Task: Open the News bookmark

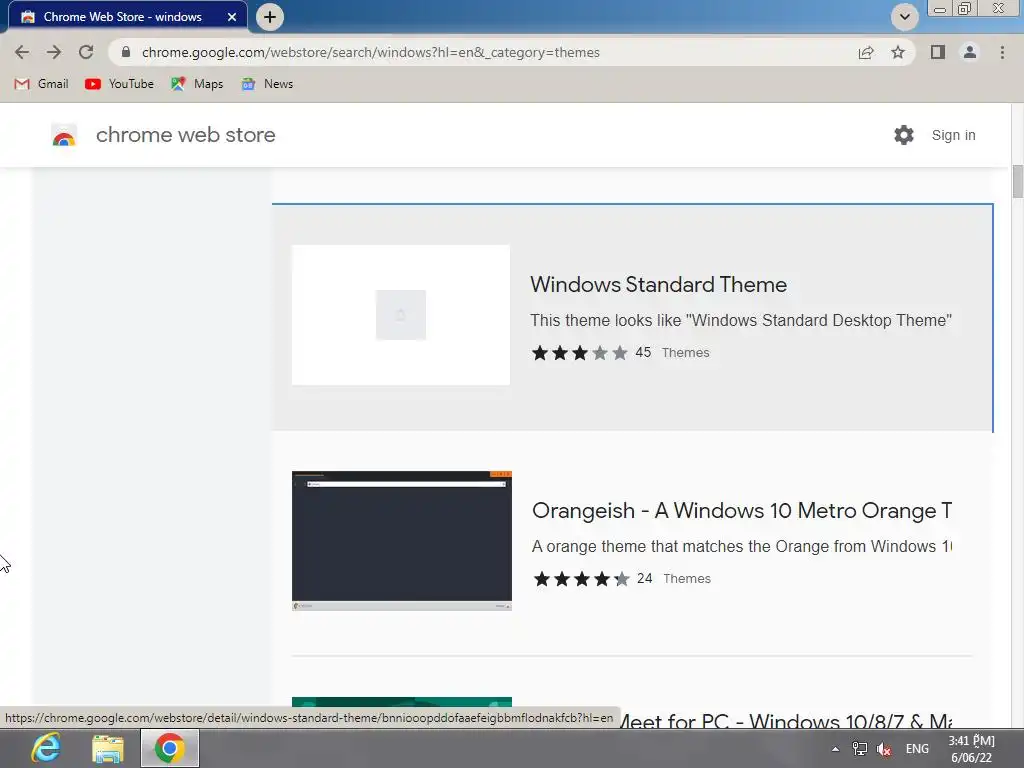Action: tap(267, 84)
